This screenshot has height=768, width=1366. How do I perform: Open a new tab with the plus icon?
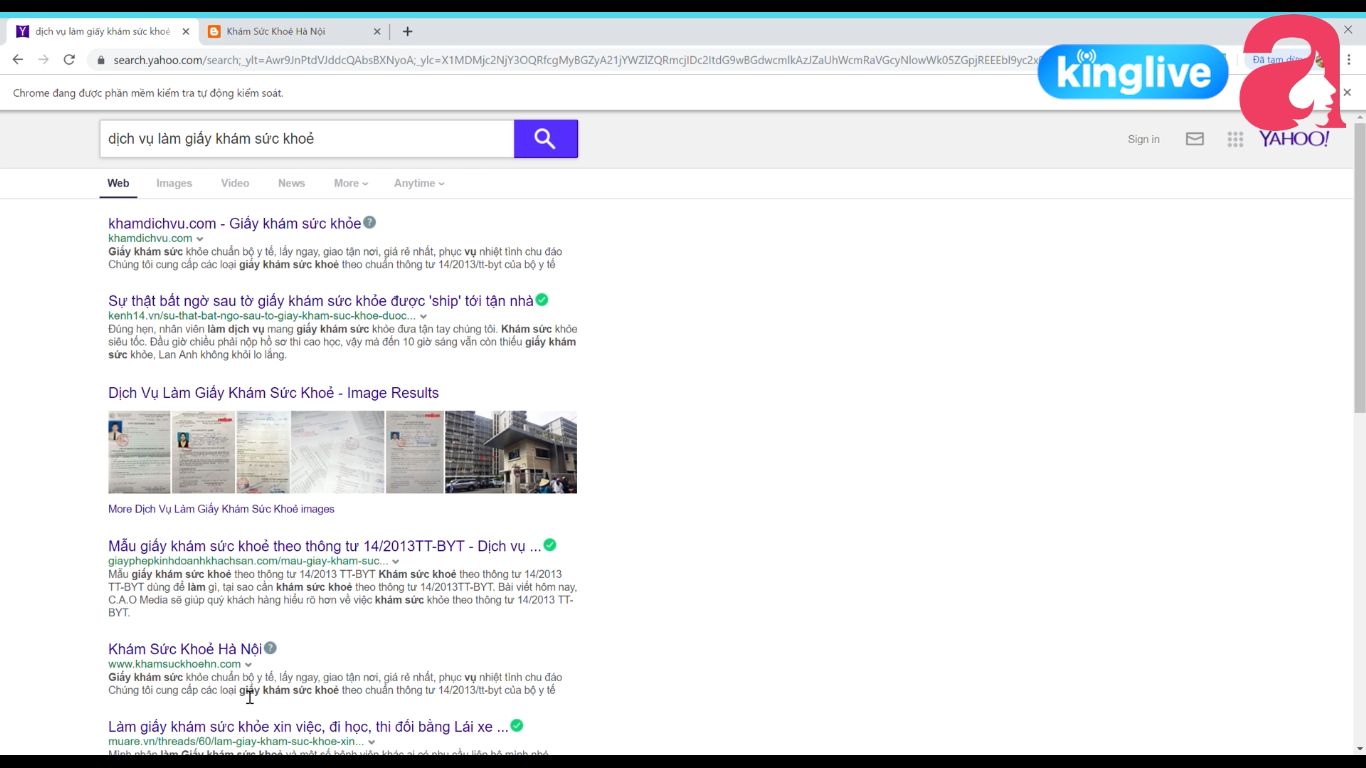[407, 31]
